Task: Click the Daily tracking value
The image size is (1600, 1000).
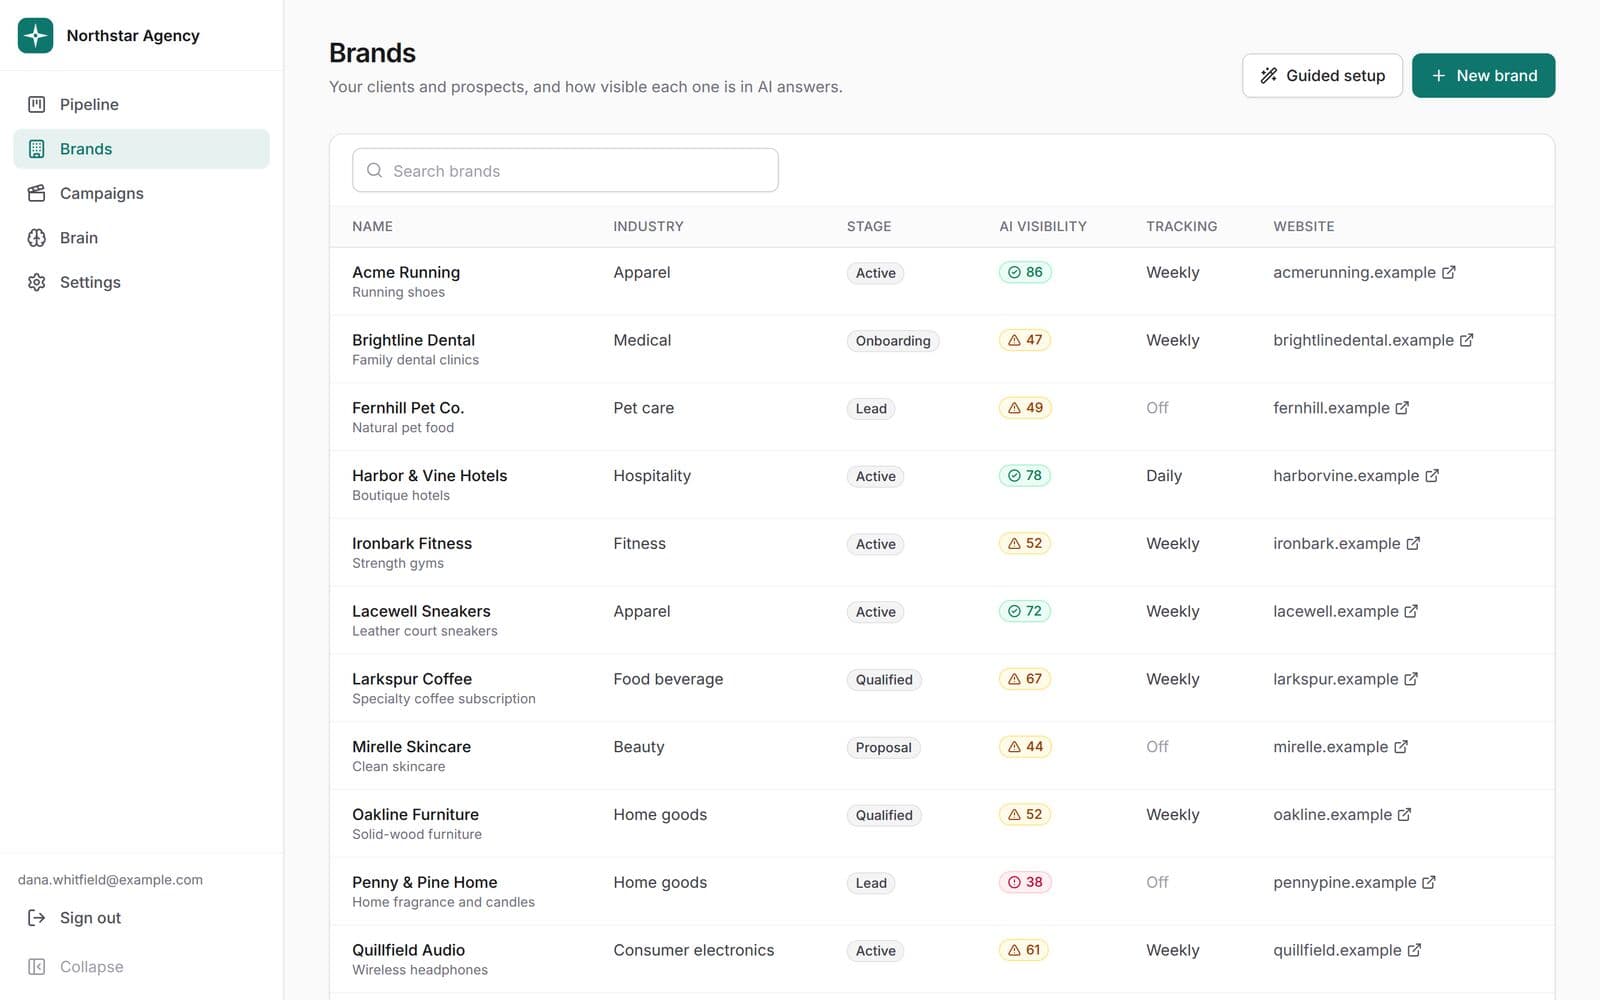Action: 1164,476
